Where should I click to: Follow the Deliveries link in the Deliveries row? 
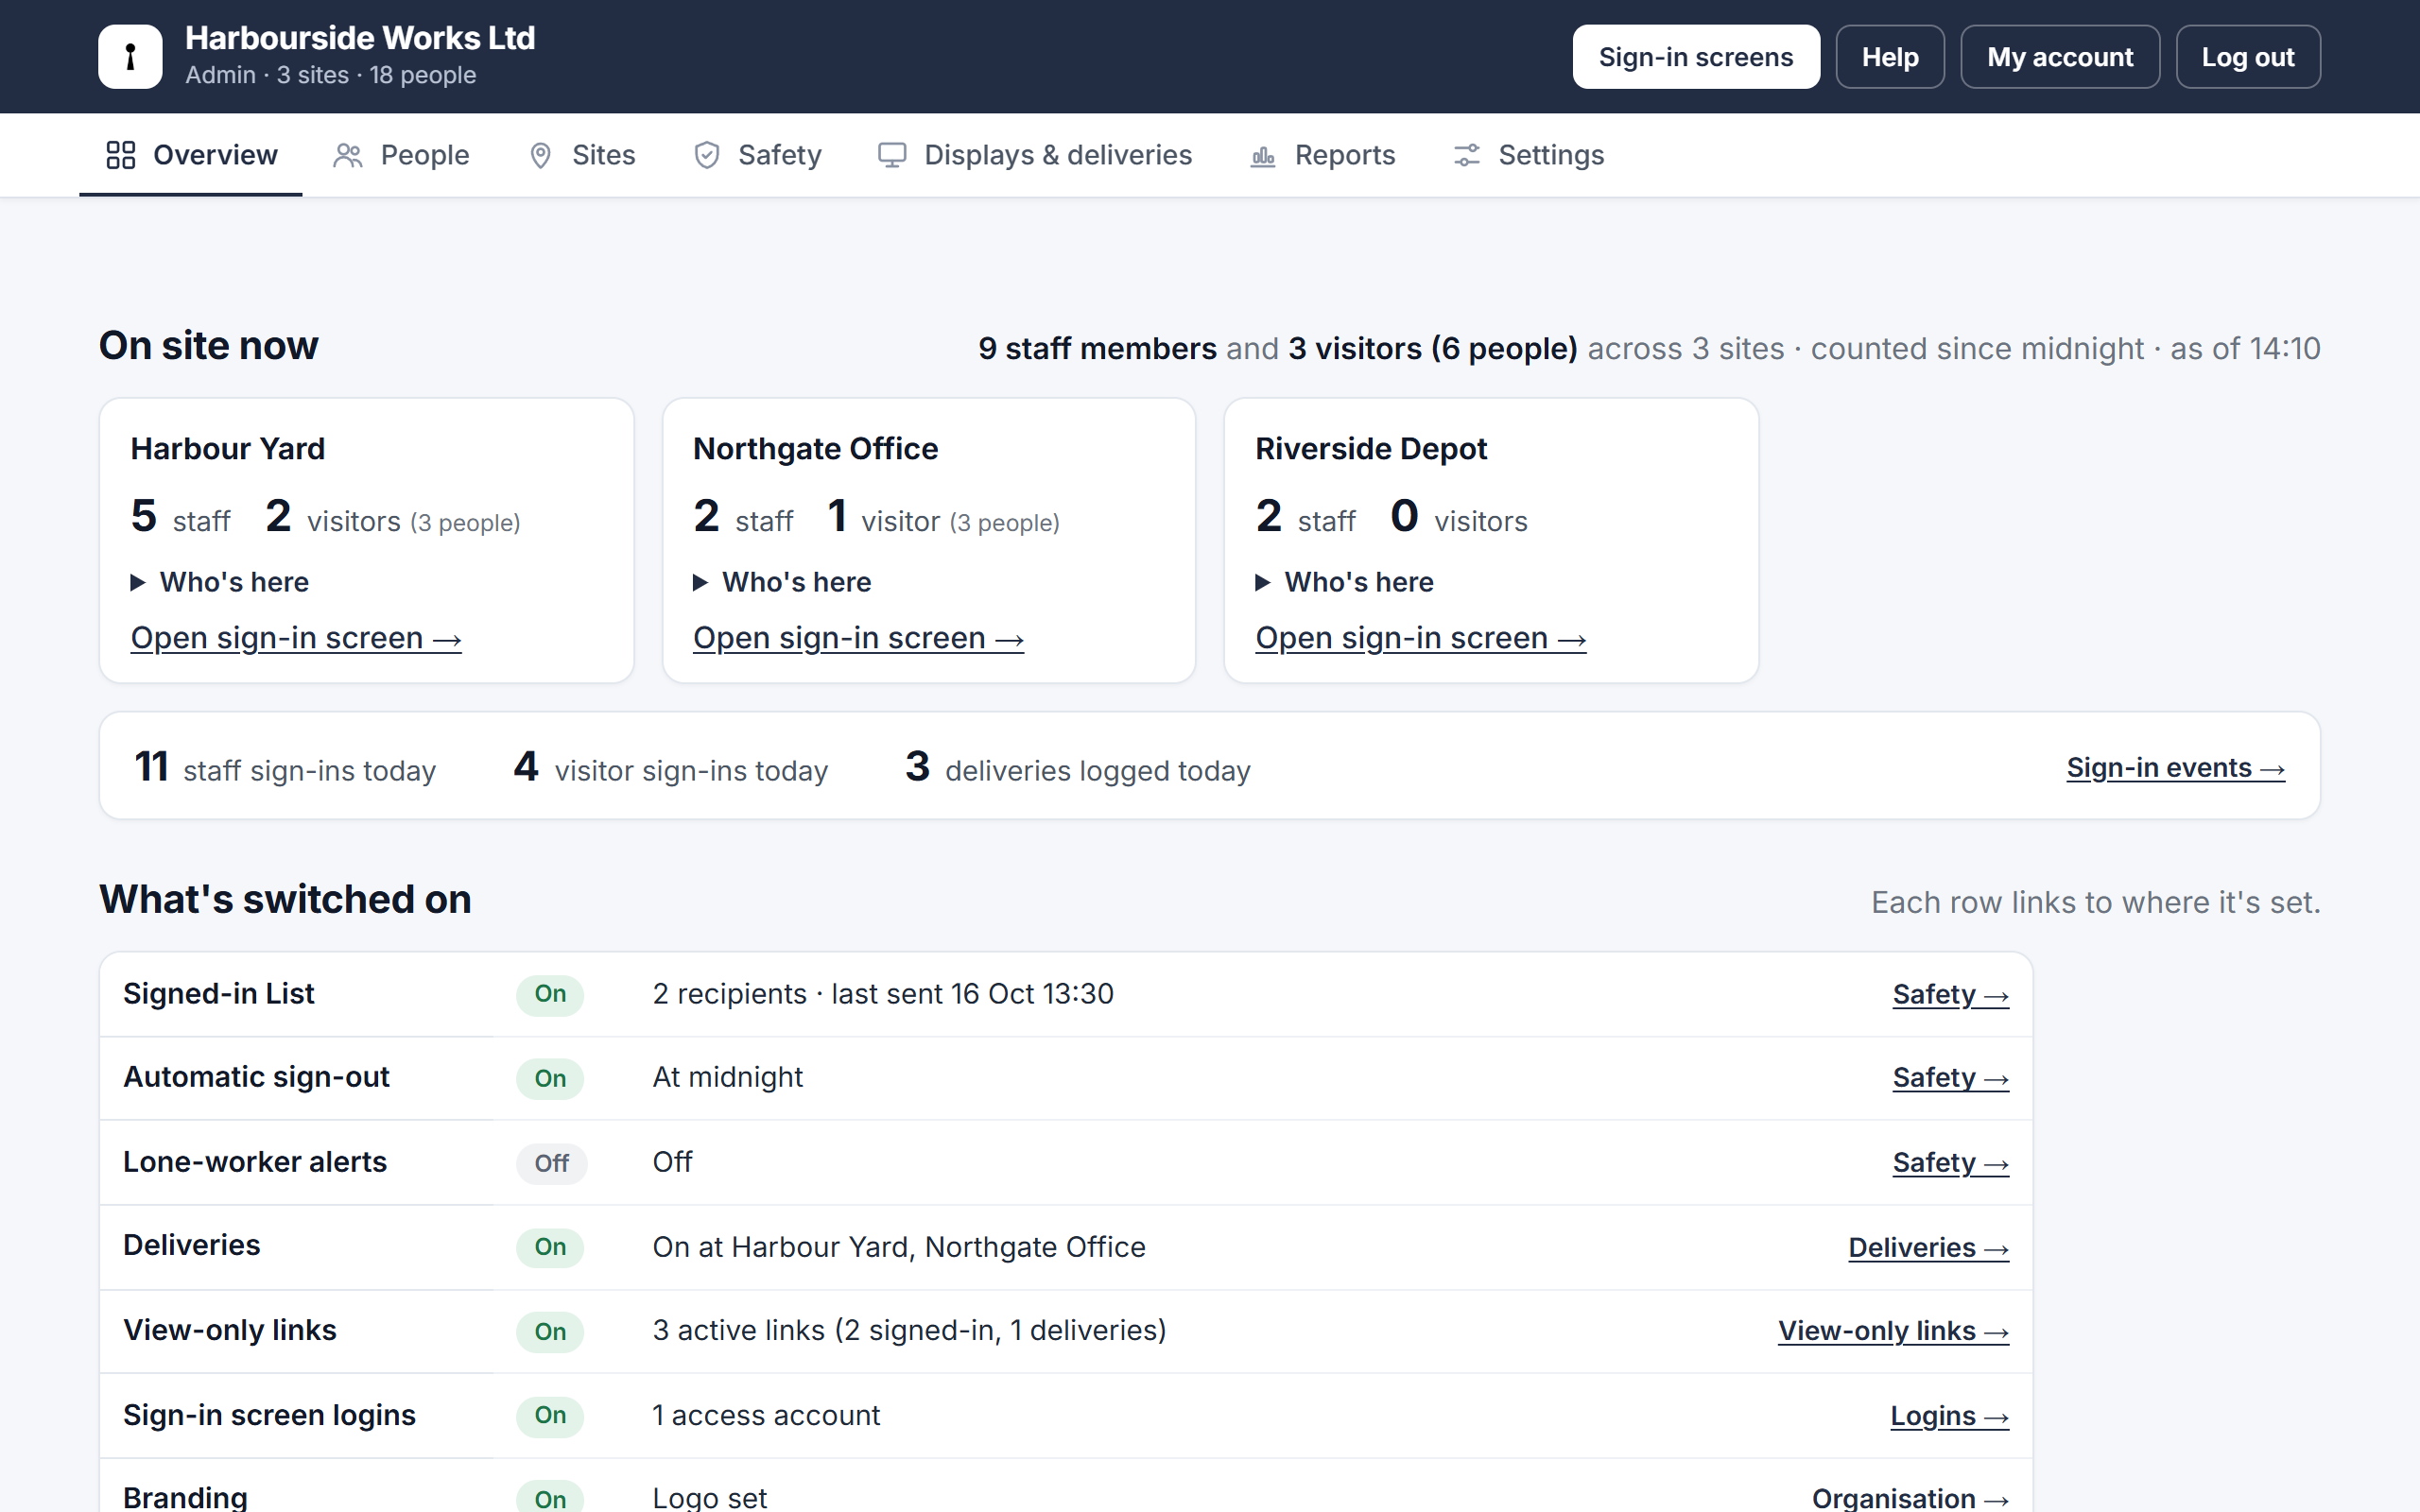[x=1929, y=1248]
